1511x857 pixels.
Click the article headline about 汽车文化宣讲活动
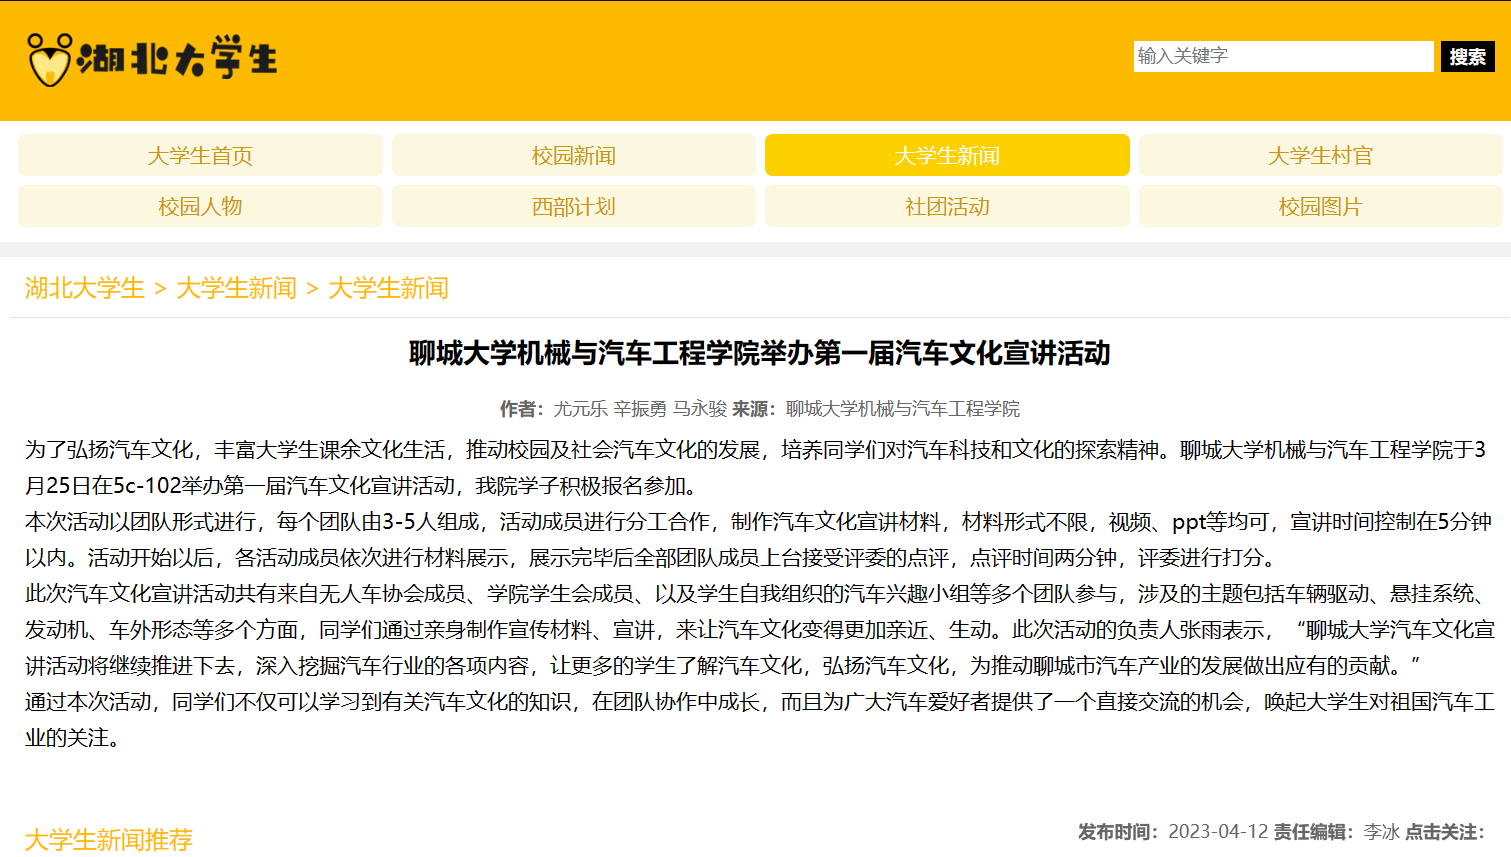[x=759, y=353]
